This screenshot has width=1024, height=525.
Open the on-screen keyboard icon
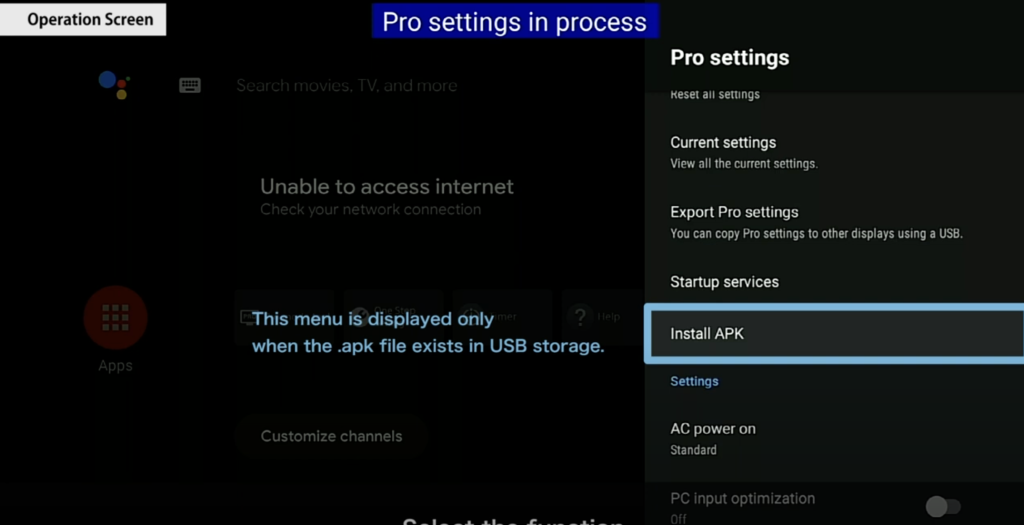pyautogui.click(x=190, y=86)
